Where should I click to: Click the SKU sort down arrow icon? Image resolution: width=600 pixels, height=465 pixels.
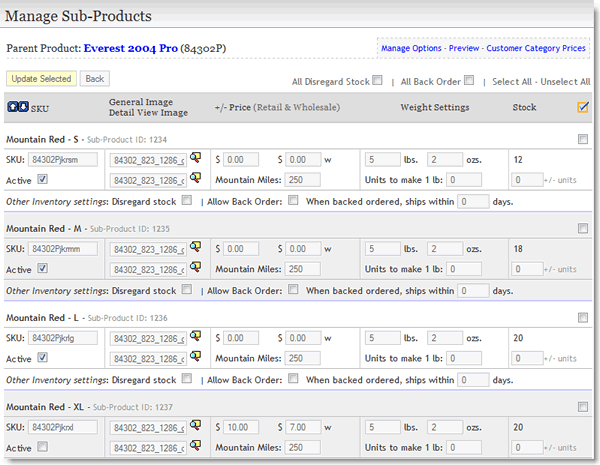[x=22, y=107]
